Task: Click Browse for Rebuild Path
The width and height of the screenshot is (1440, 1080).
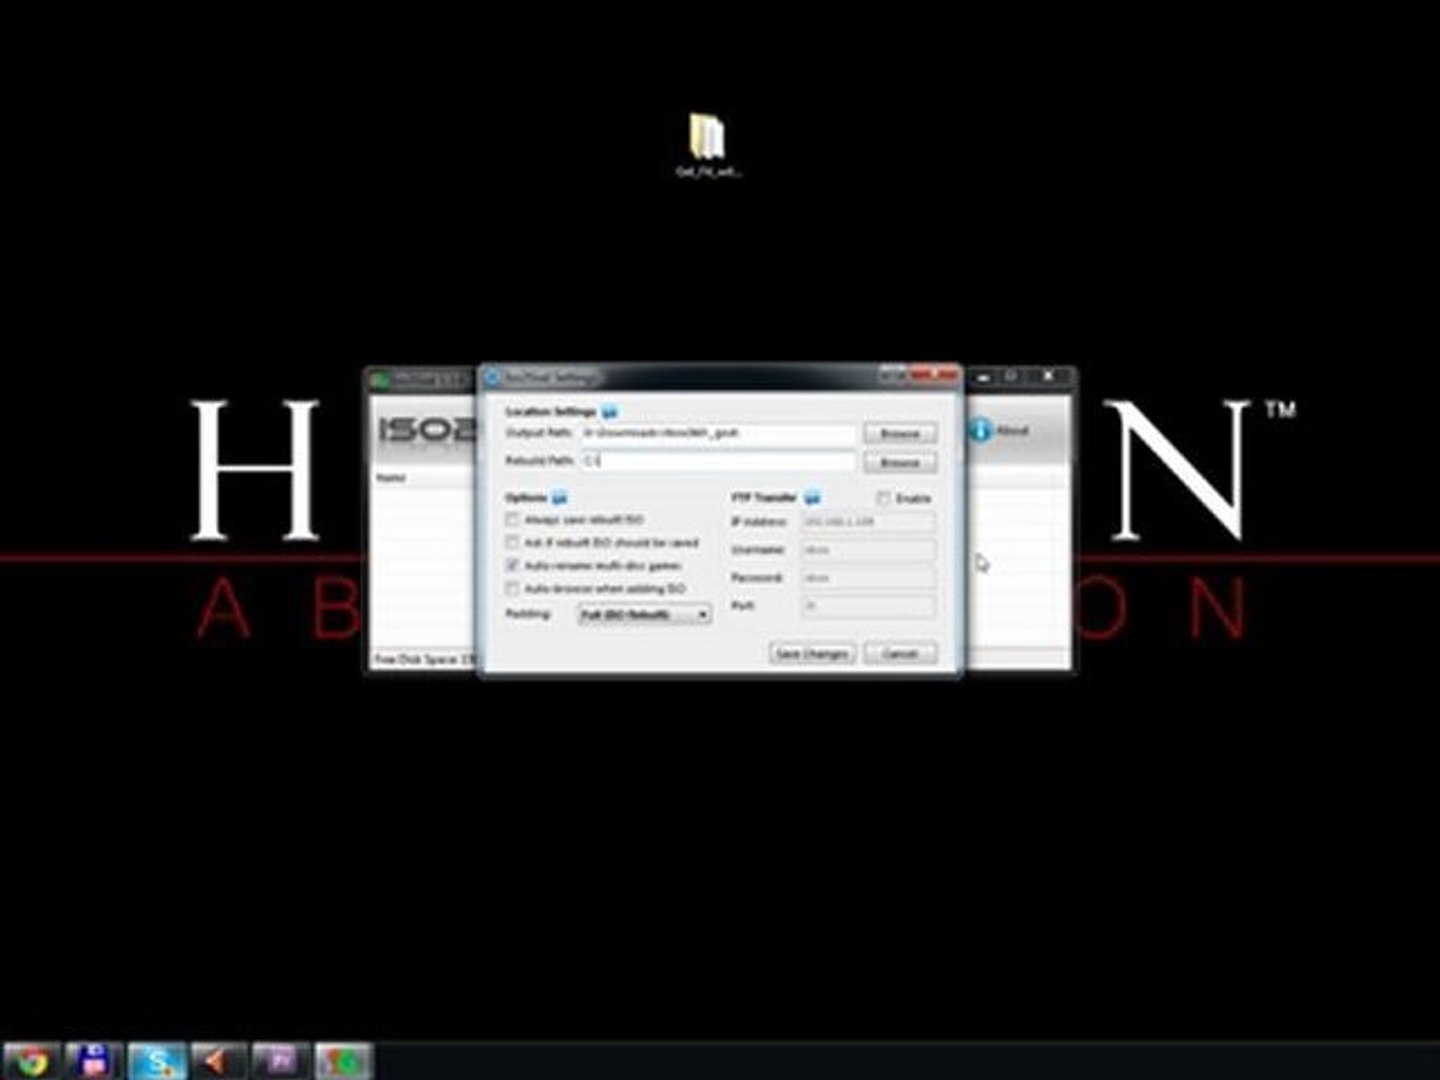Action: pos(900,462)
